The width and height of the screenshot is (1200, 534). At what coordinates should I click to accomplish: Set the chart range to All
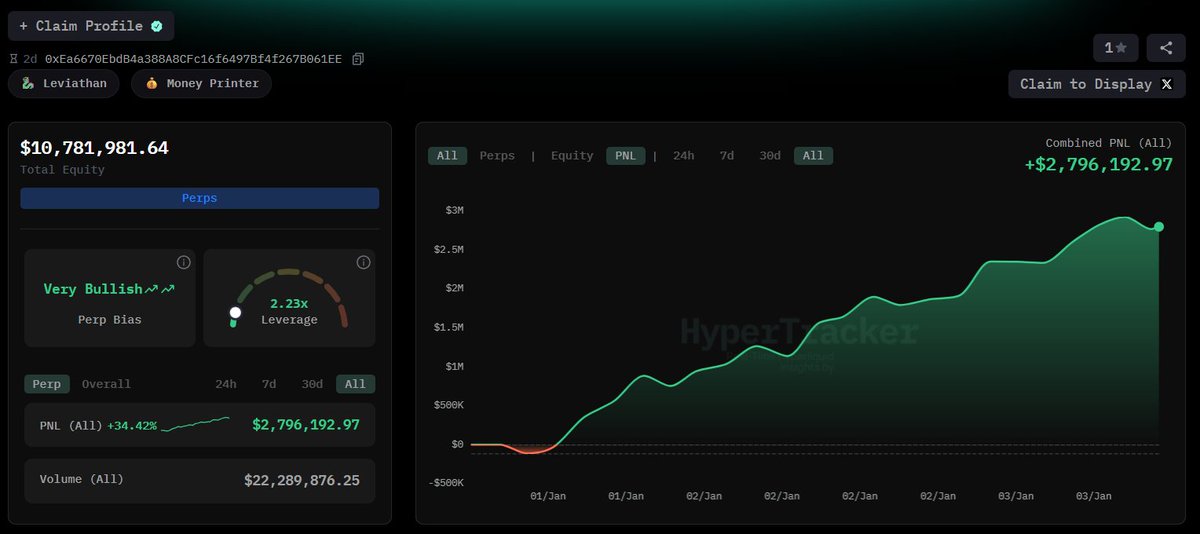813,156
